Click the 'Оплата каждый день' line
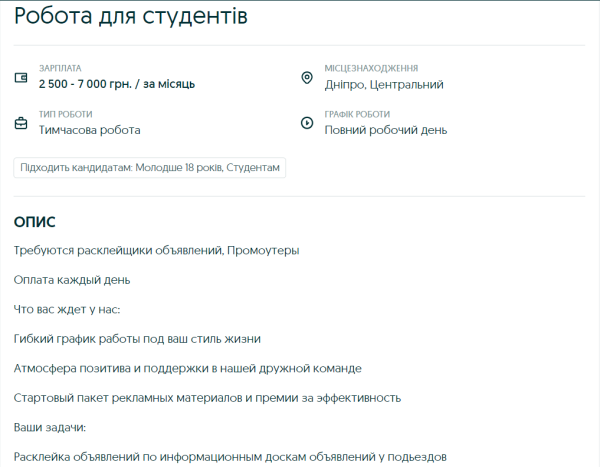This screenshot has height=467, width=601. [x=72, y=280]
